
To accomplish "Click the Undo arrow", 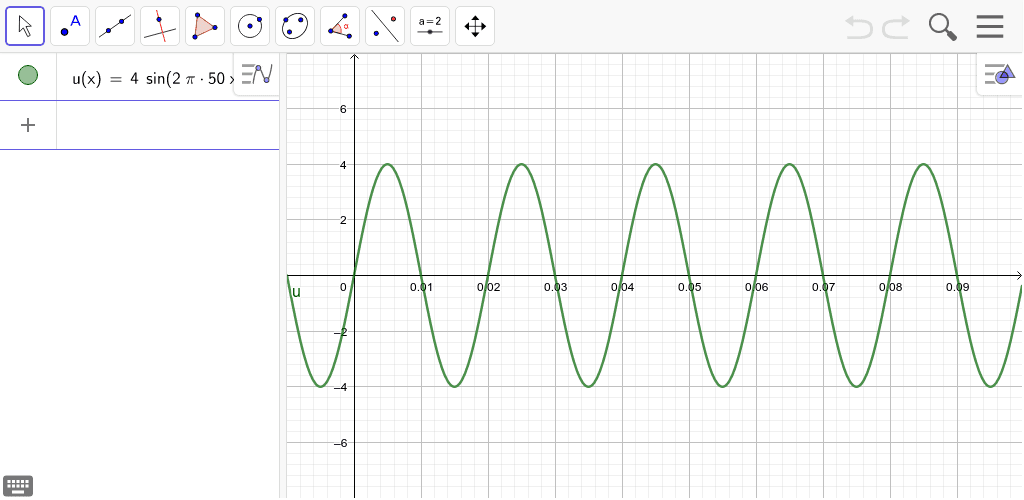I will (859, 27).
